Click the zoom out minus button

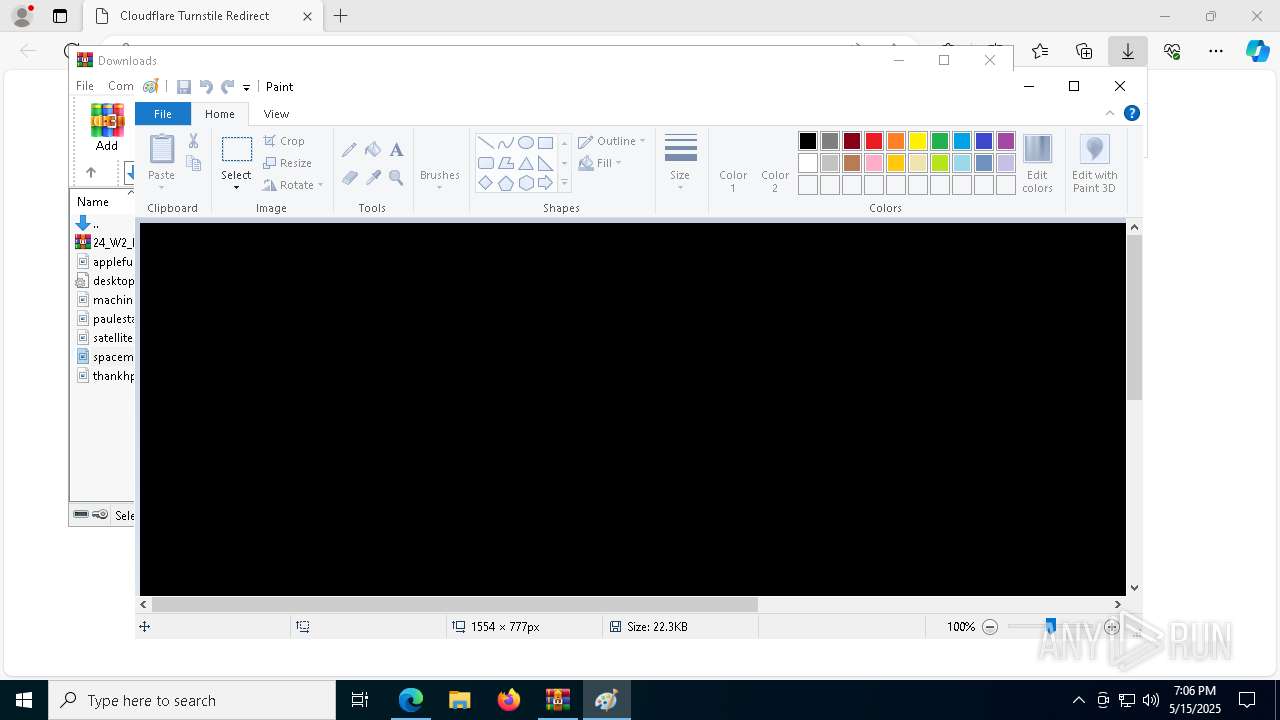point(990,627)
